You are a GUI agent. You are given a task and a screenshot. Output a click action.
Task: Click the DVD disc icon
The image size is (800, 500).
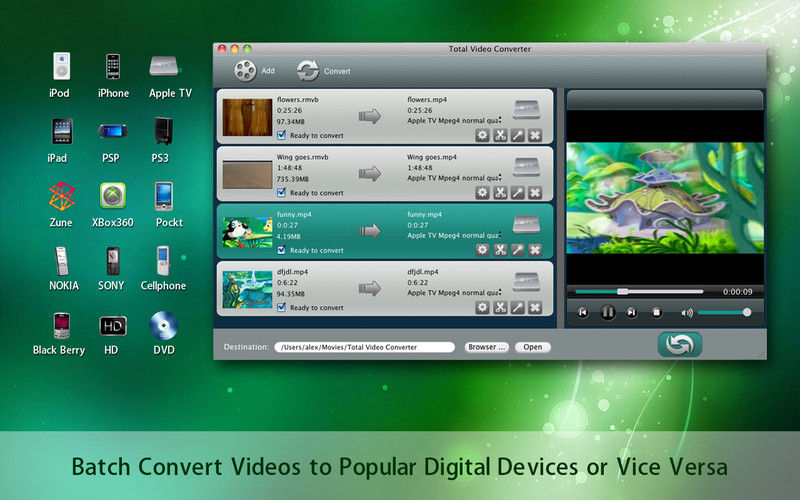164,326
